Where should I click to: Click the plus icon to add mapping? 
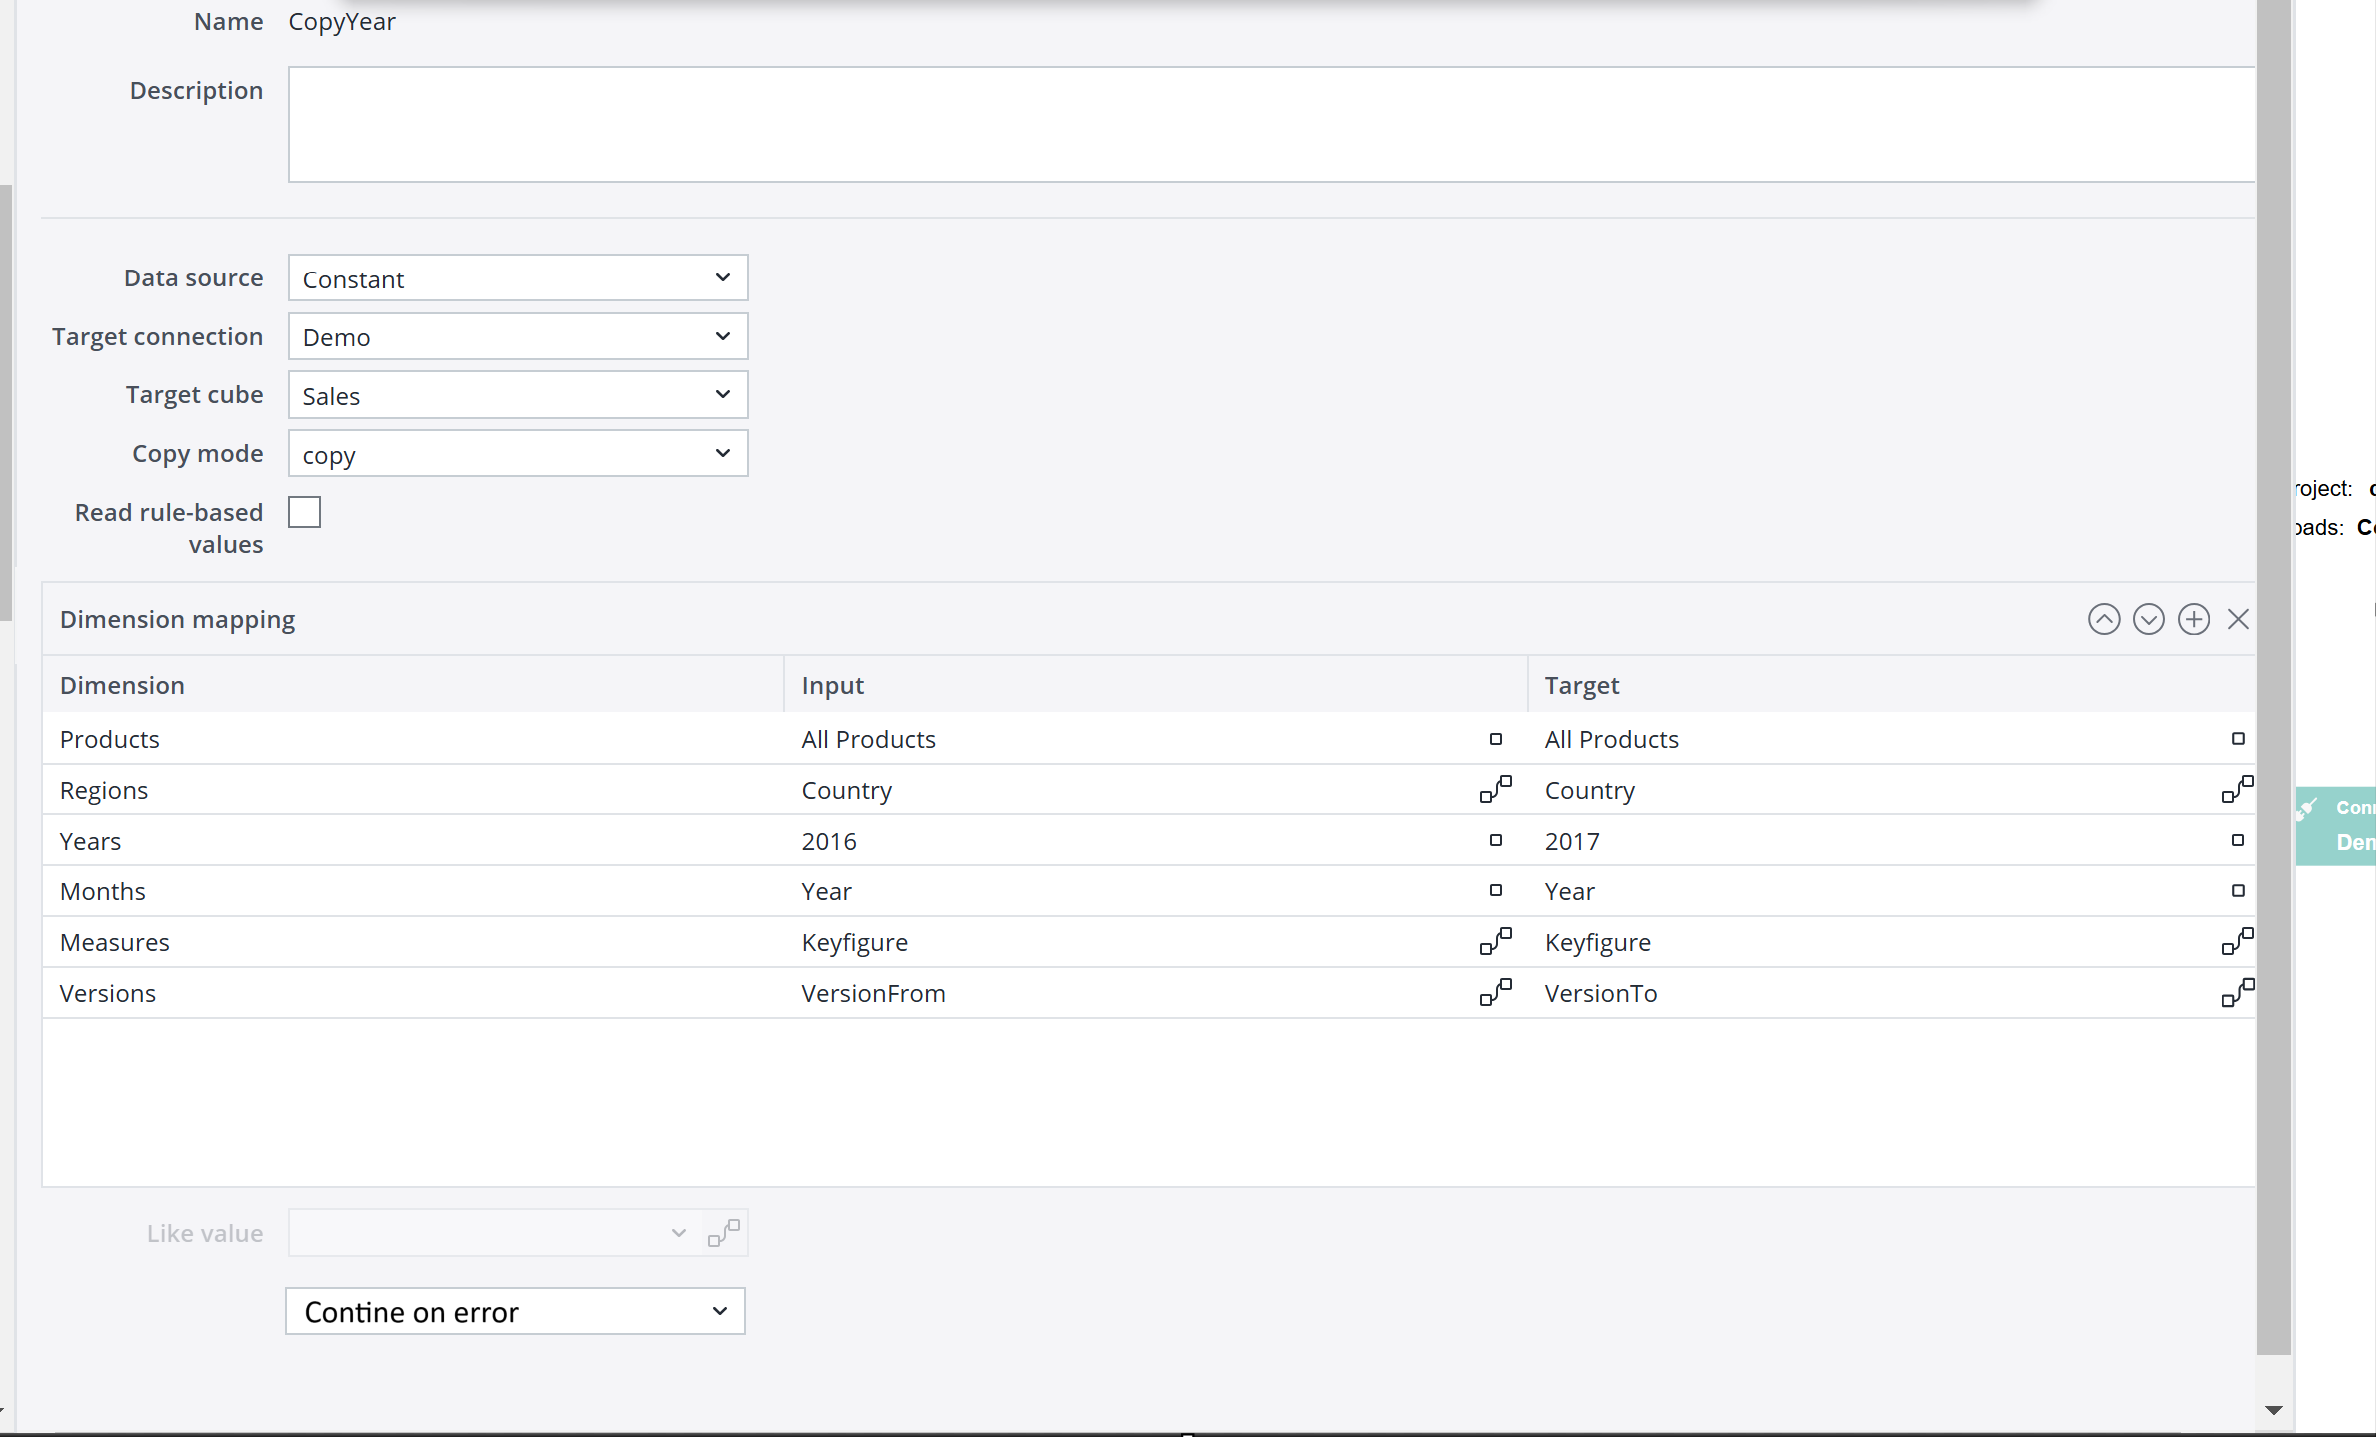pyautogui.click(x=2193, y=619)
